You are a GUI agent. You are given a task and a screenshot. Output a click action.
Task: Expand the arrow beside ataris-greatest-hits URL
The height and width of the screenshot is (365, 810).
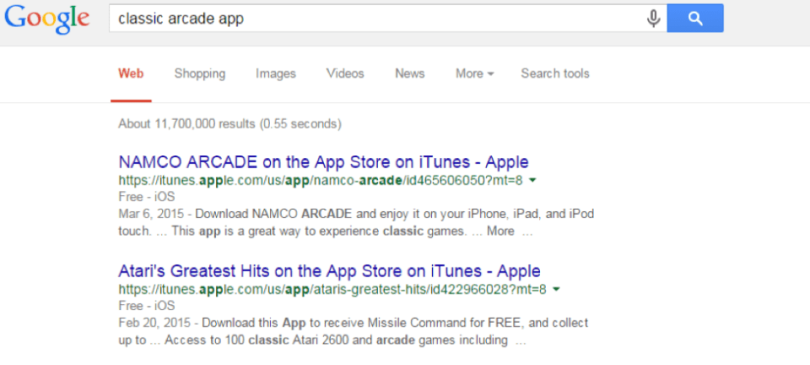[556, 289]
